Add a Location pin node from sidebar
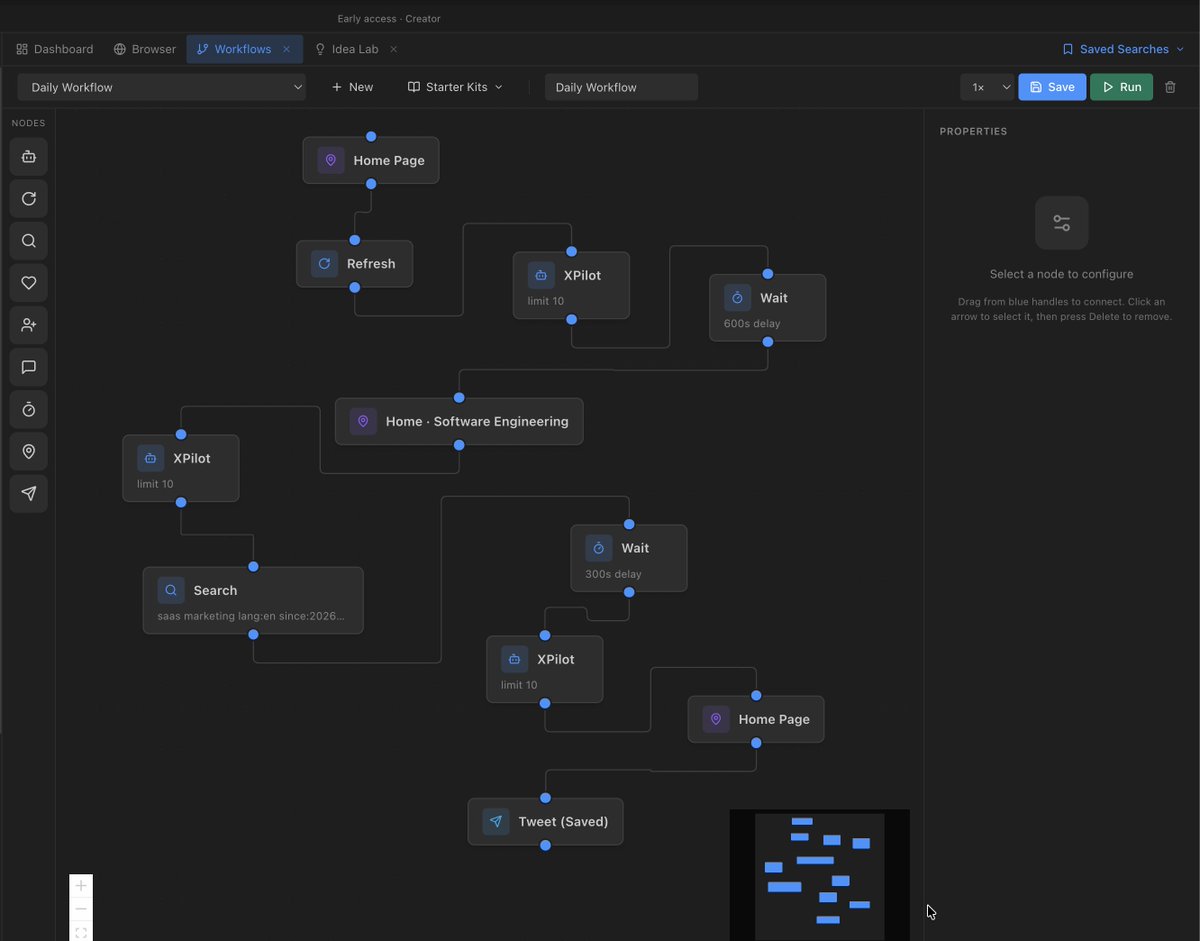The height and width of the screenshot is (941, 1200). pos(28,452)
